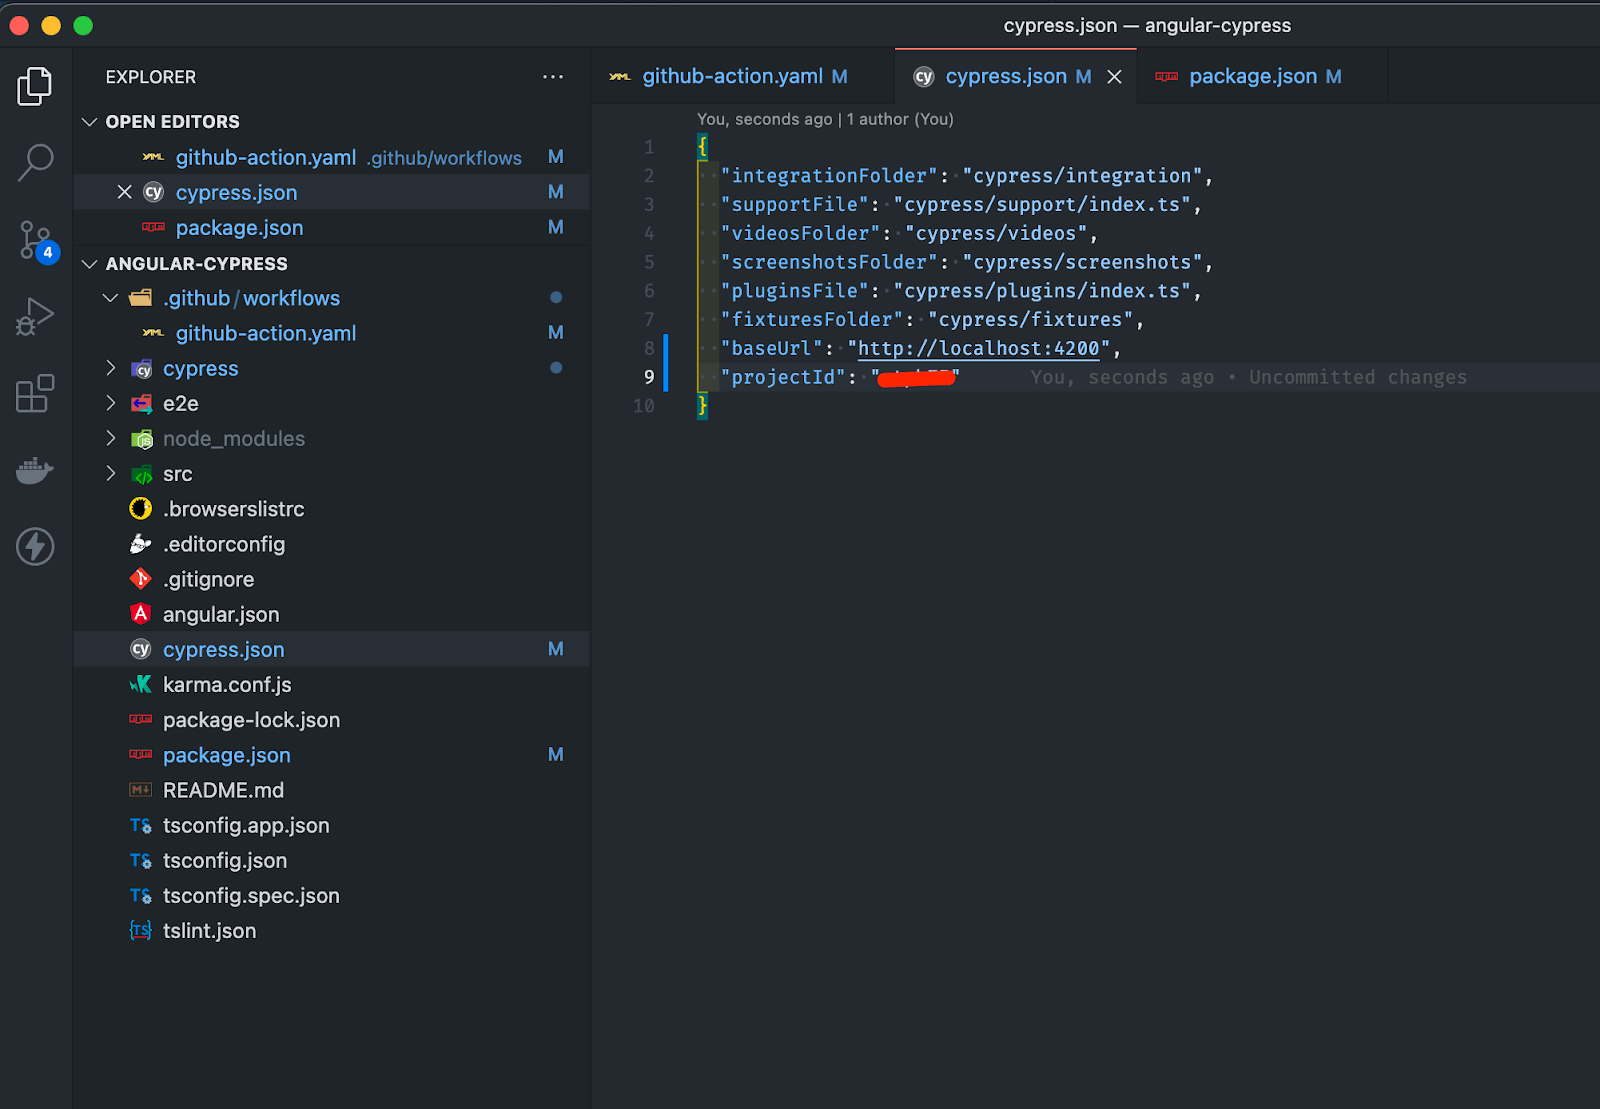Click the "Uncommitted changes" inline blame text
The image size is (1600, 1109).
click(x=1358, y=377)
